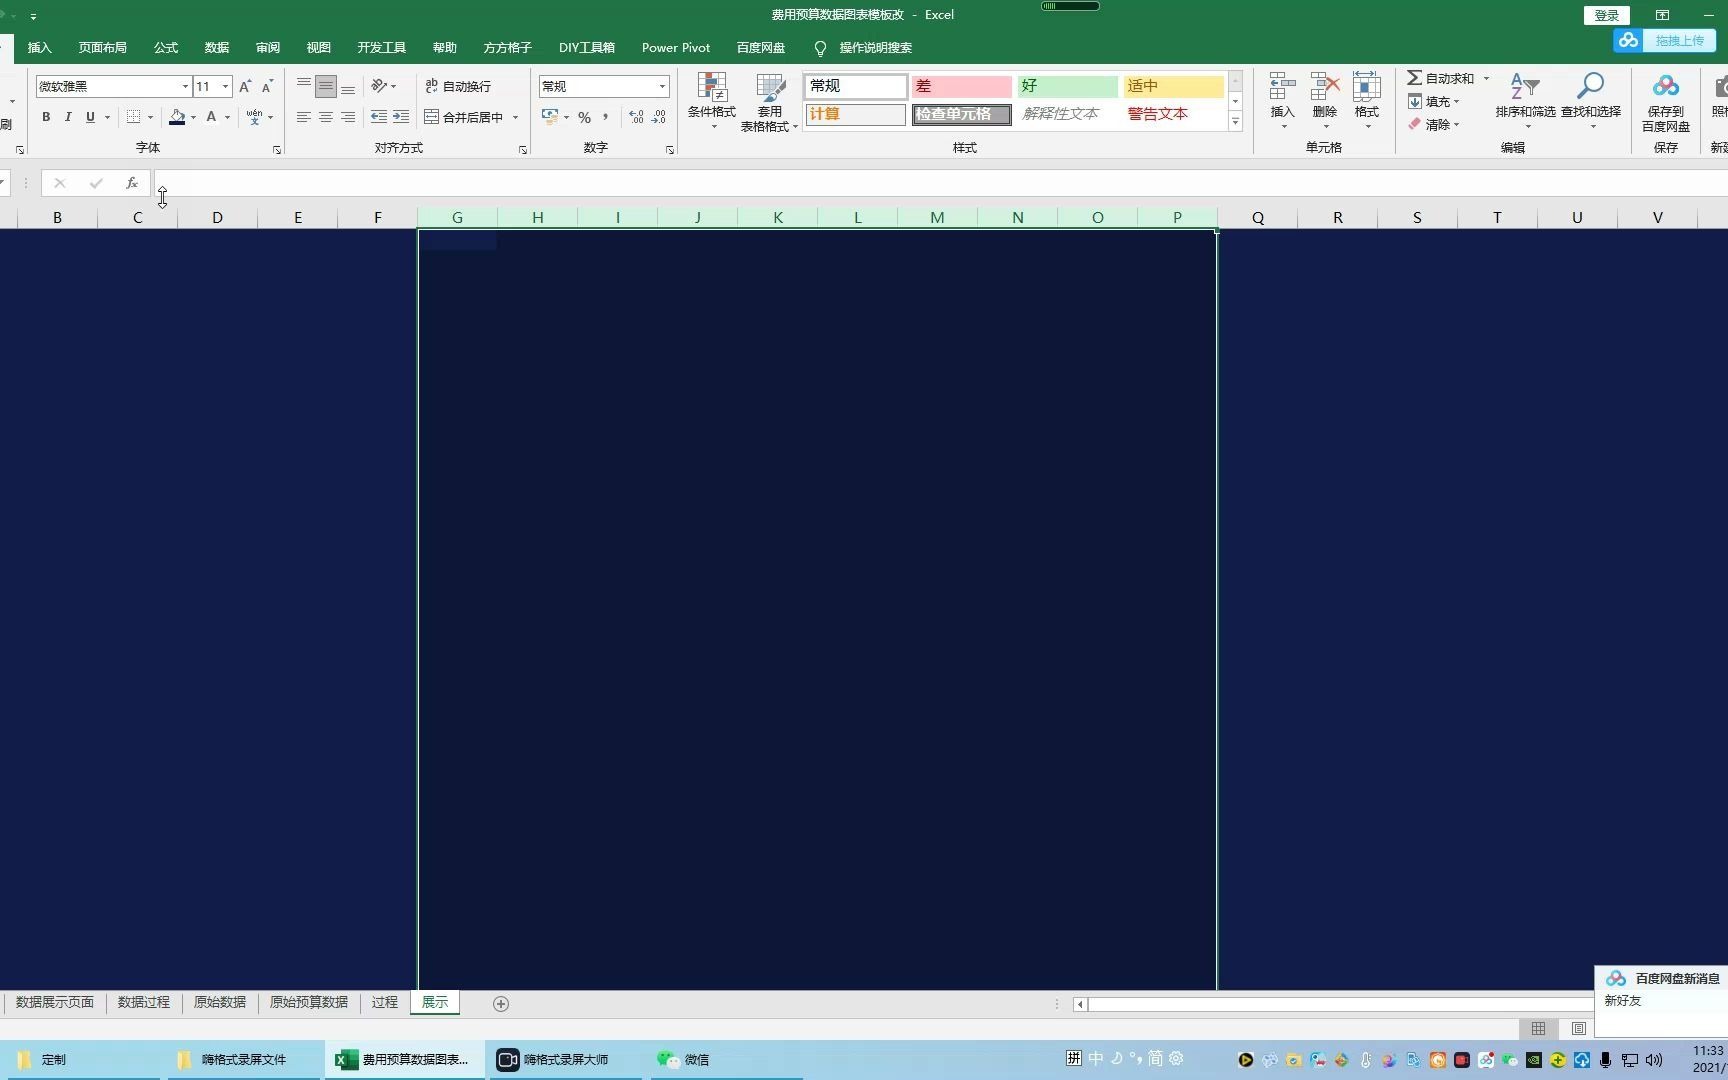Apply the 适中 cell style
The width and height of the screenshot is (1728, 1080).
(x=1173, y=87)
